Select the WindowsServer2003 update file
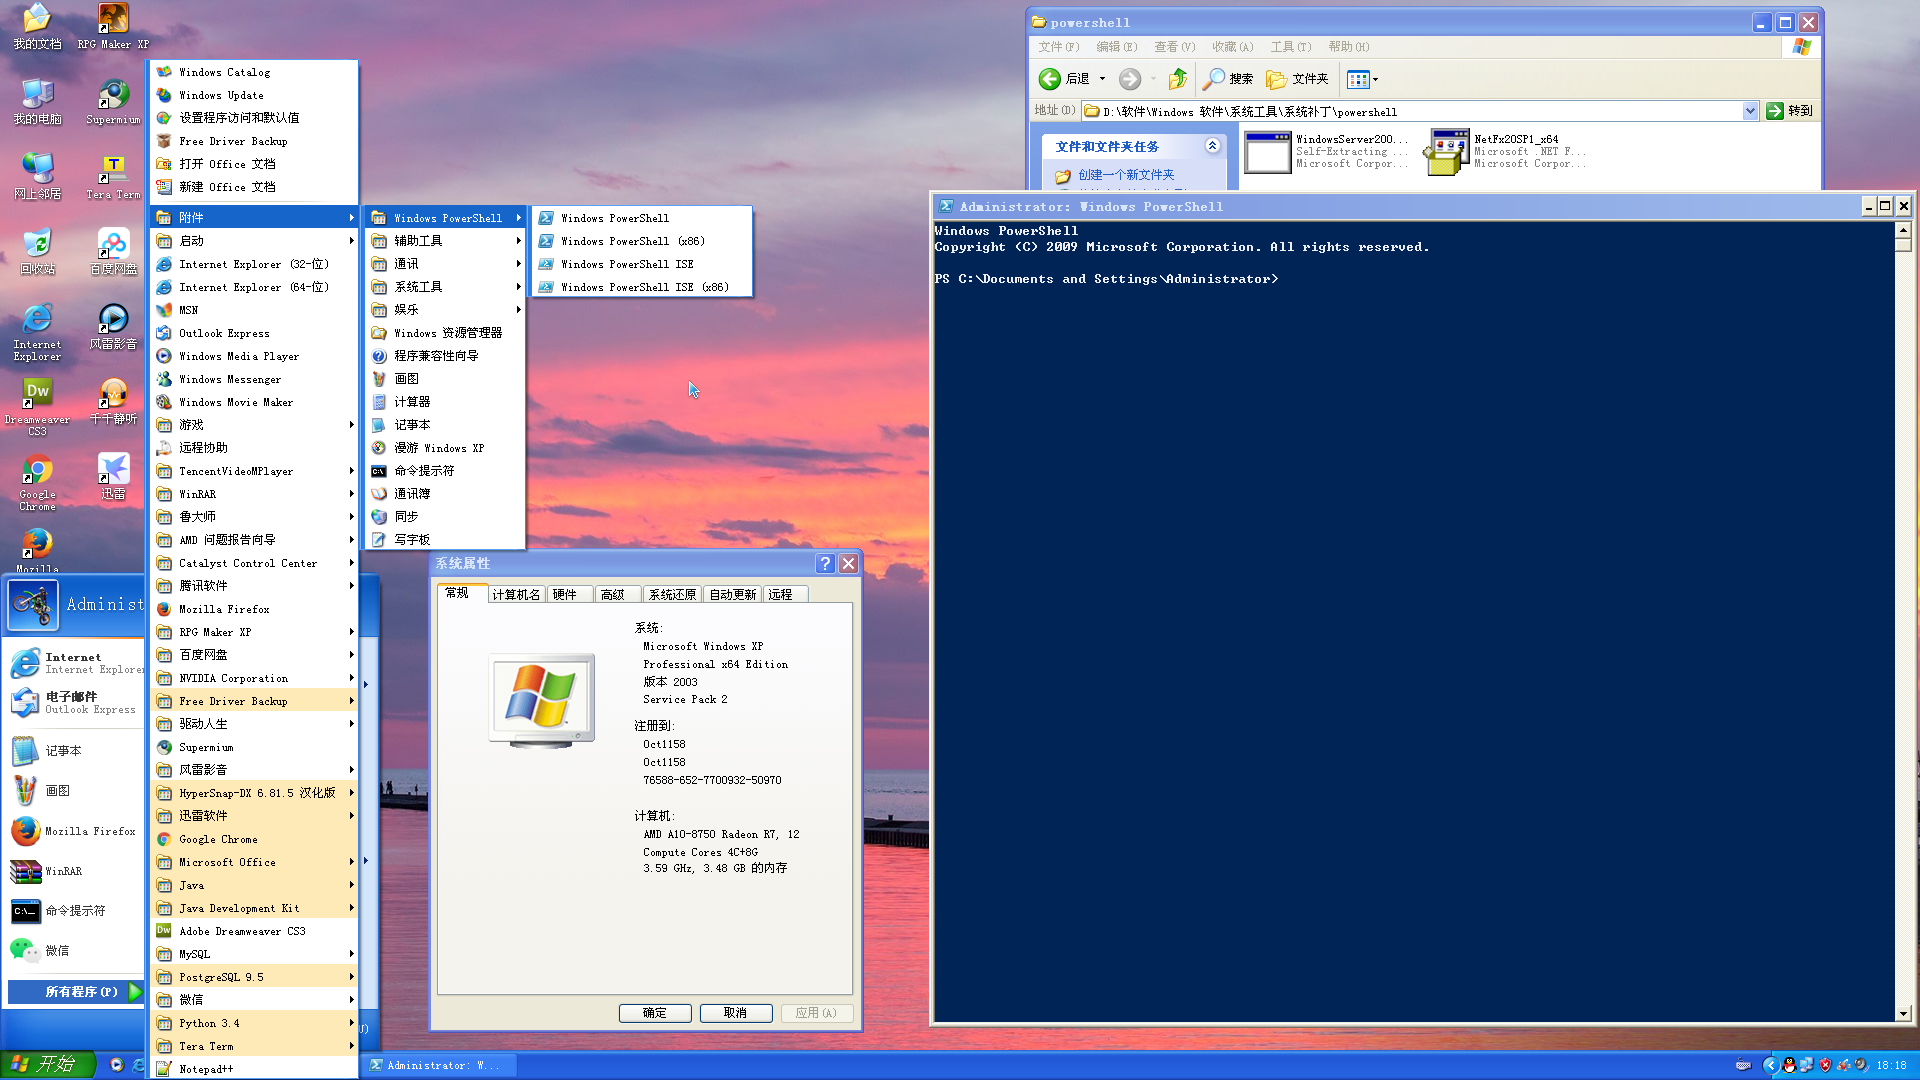The image size is (1920, 1080). pyautogui.click(x=1326, y=152)
